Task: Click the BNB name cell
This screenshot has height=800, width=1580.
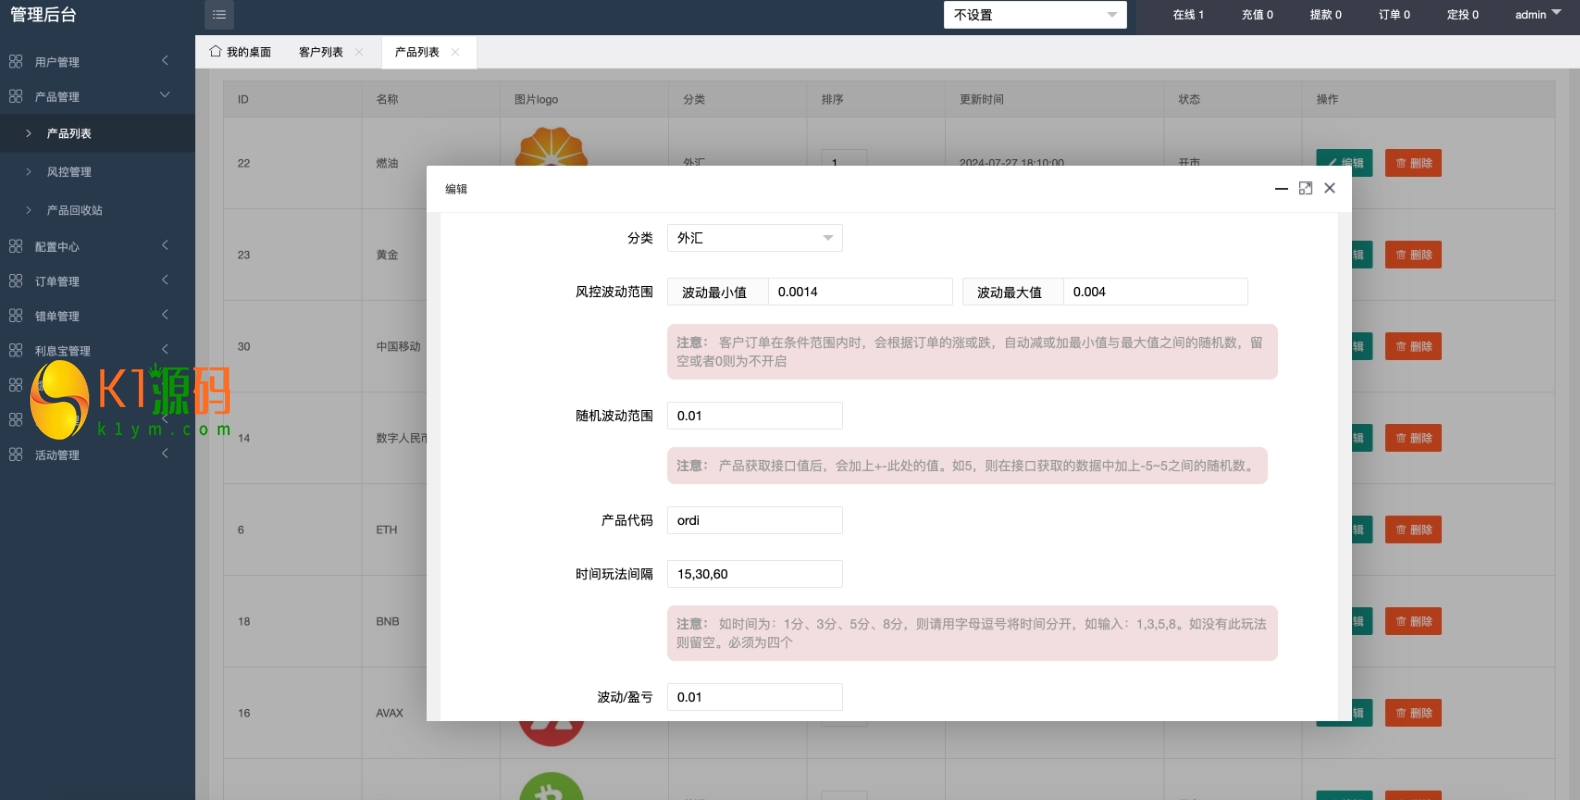Action: [x=388, y=621]
